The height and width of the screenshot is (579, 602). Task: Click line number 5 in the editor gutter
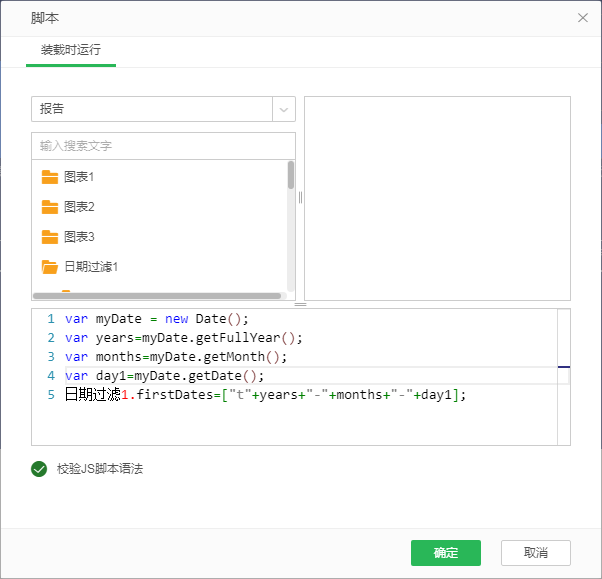click(51, 395)
